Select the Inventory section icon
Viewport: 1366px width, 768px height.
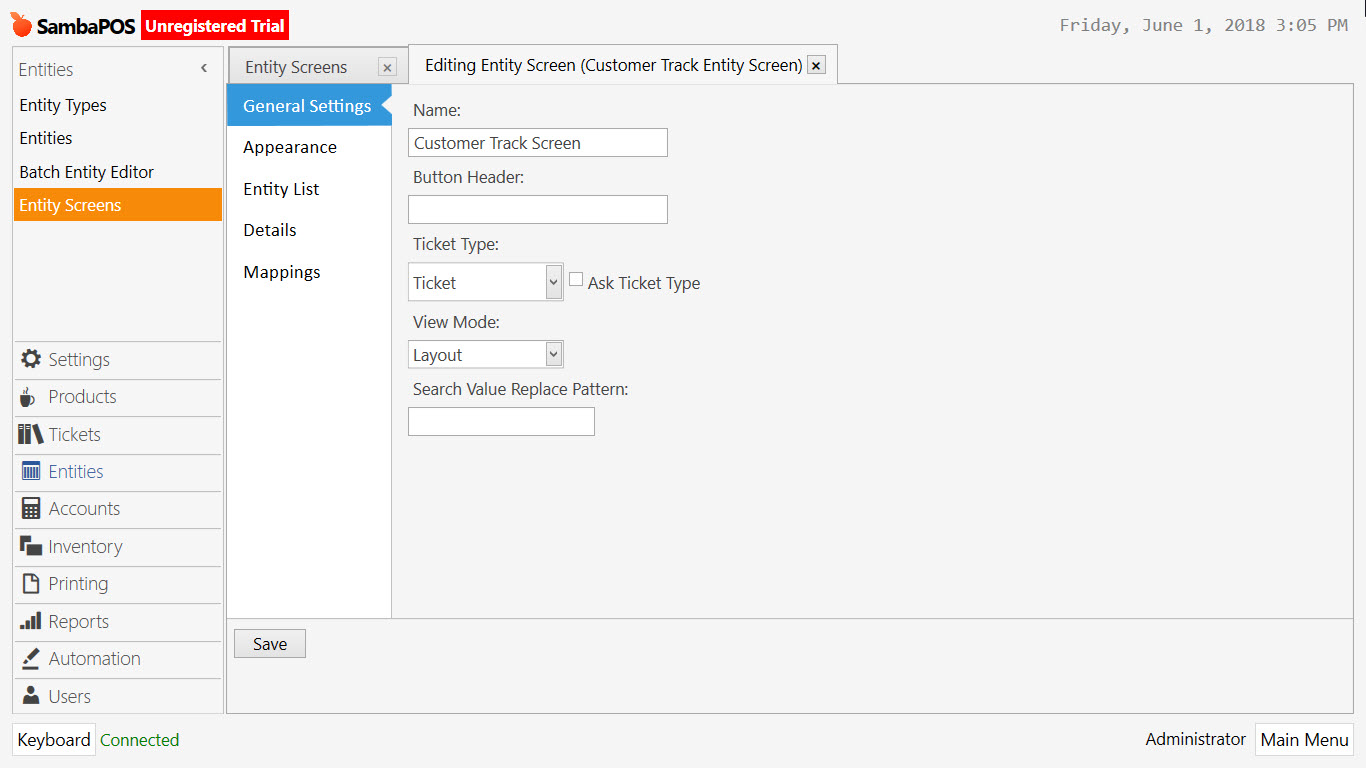pos(29,546)
